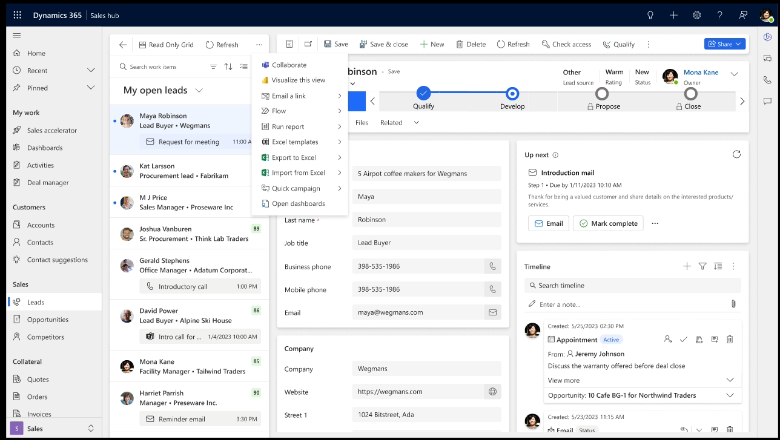Open the app launcher waffle icon
Image resolution: width=780 pixels, height=440 pixels.
(x=17, y=15)
